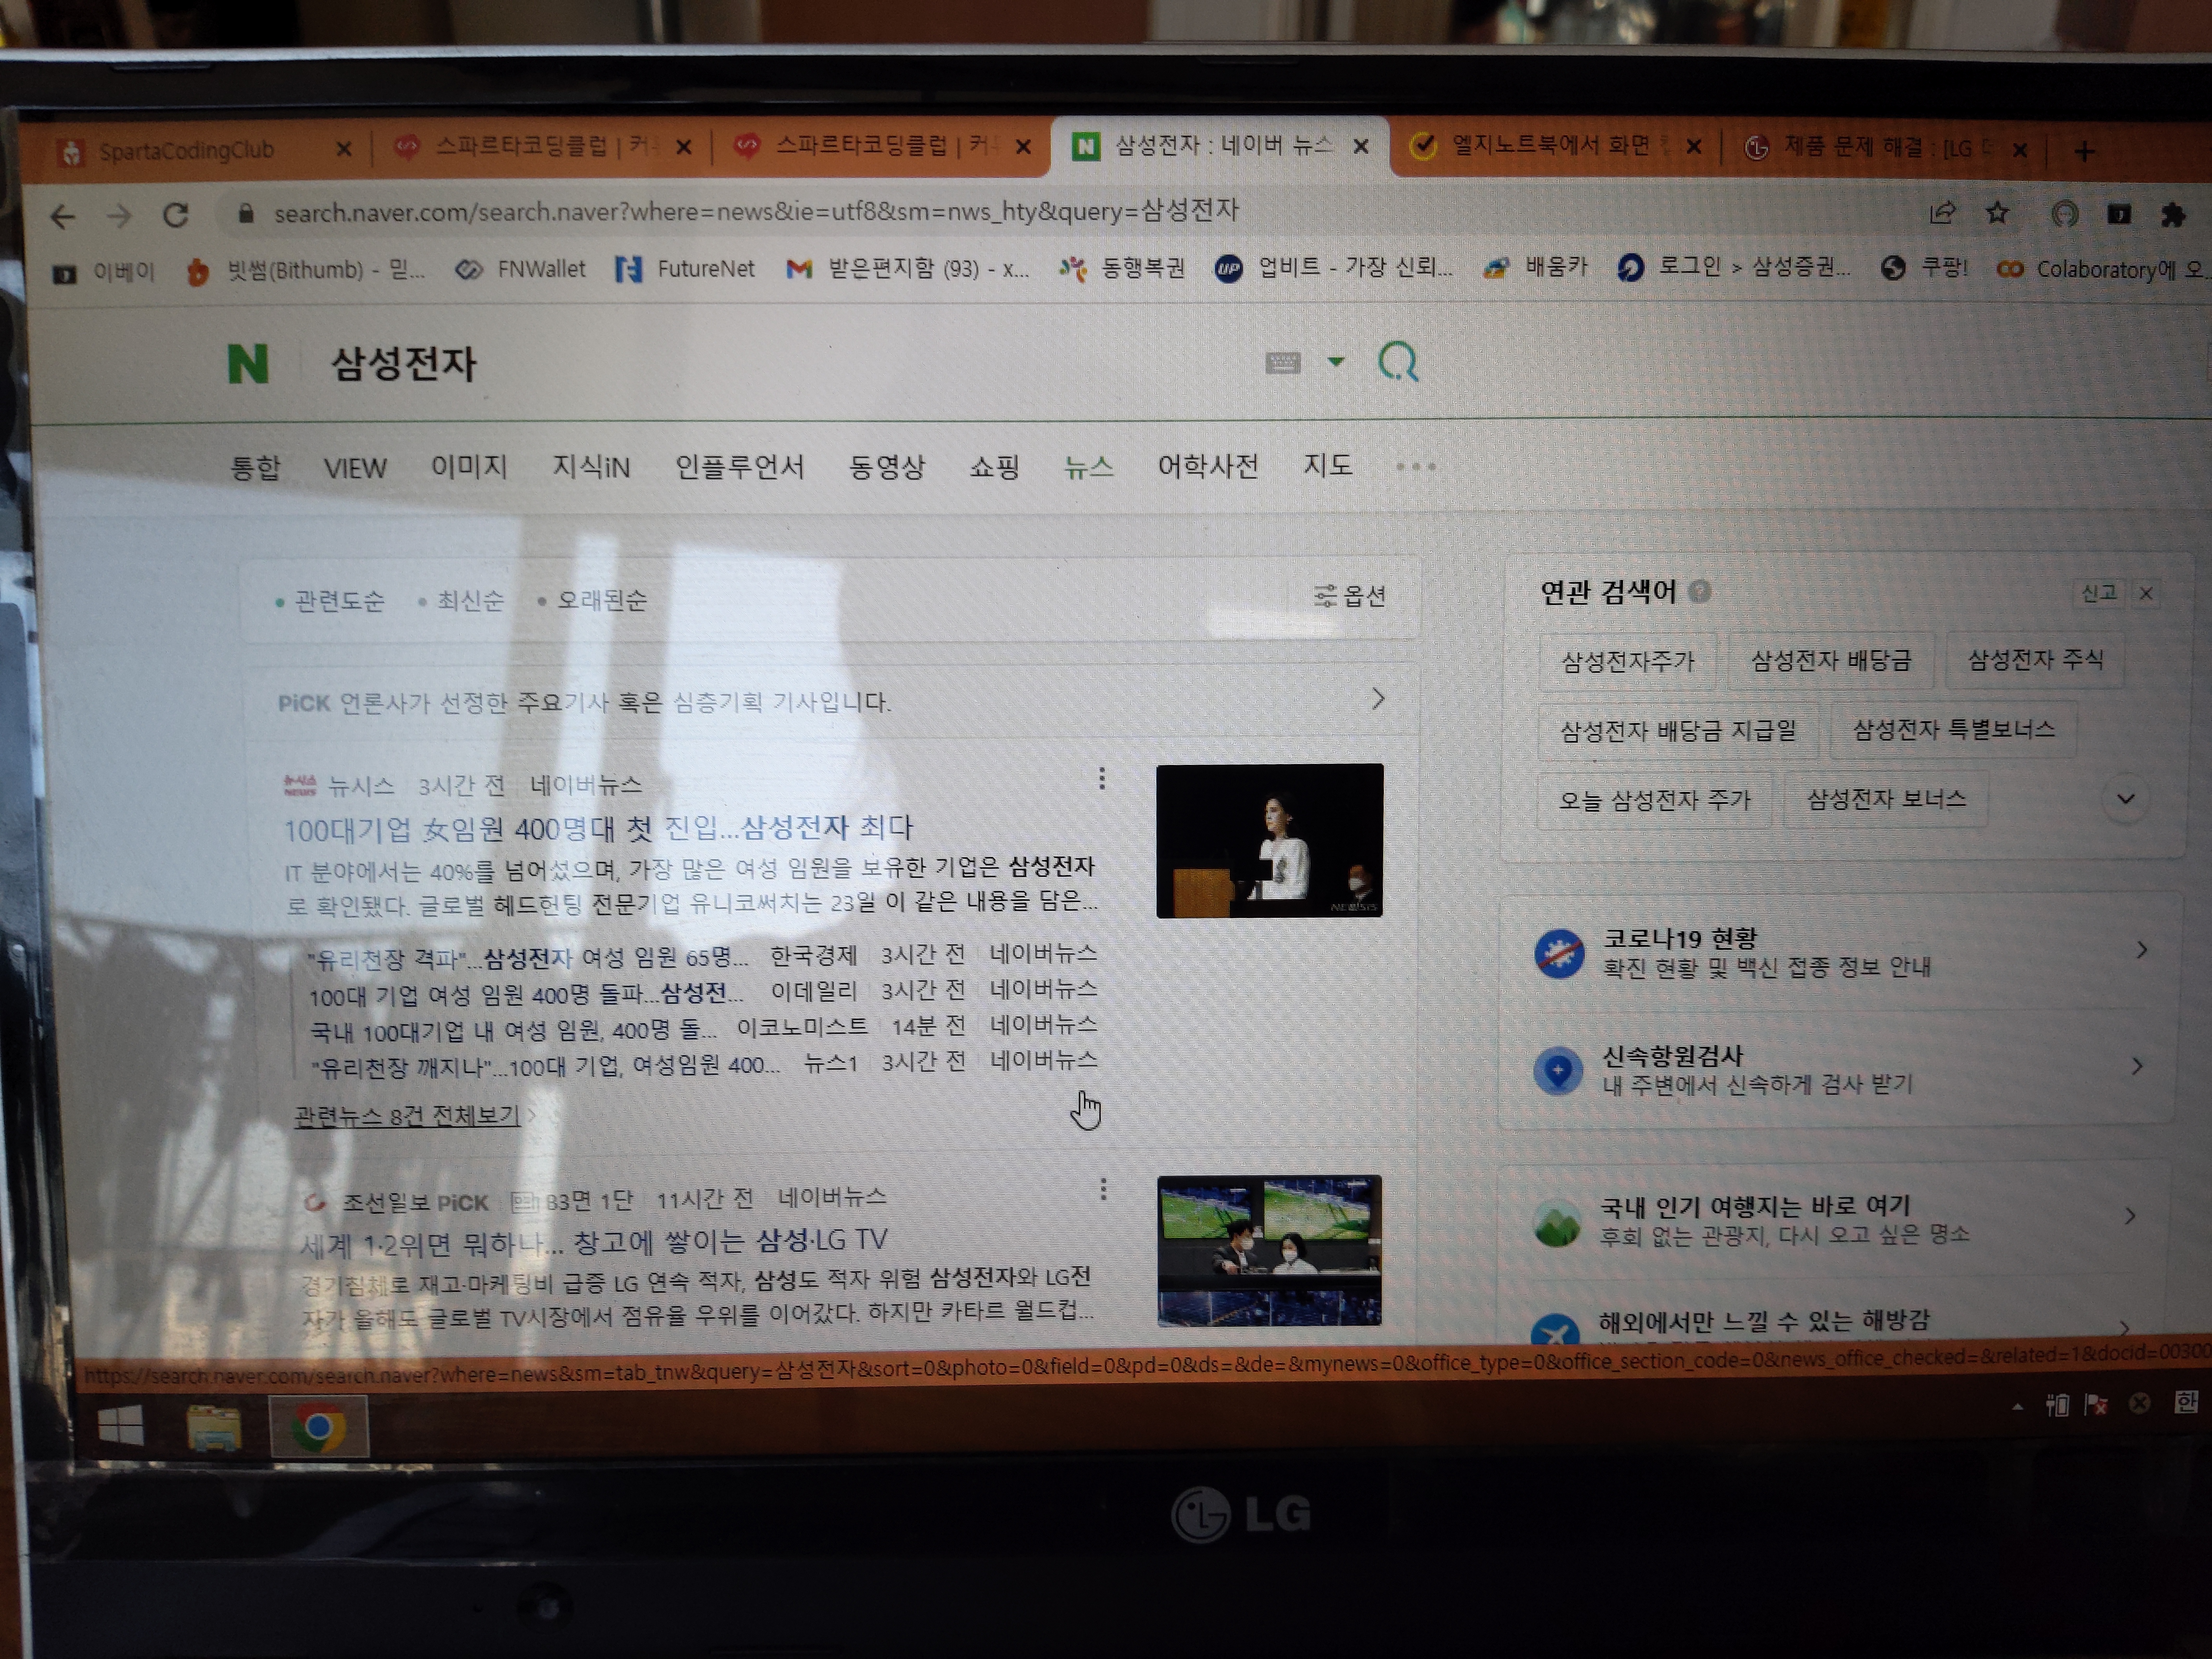Viewport: 2212px width, 1659px height.
Task: Open a new browser tab with plus
Action: click(x=2084, y=151)
